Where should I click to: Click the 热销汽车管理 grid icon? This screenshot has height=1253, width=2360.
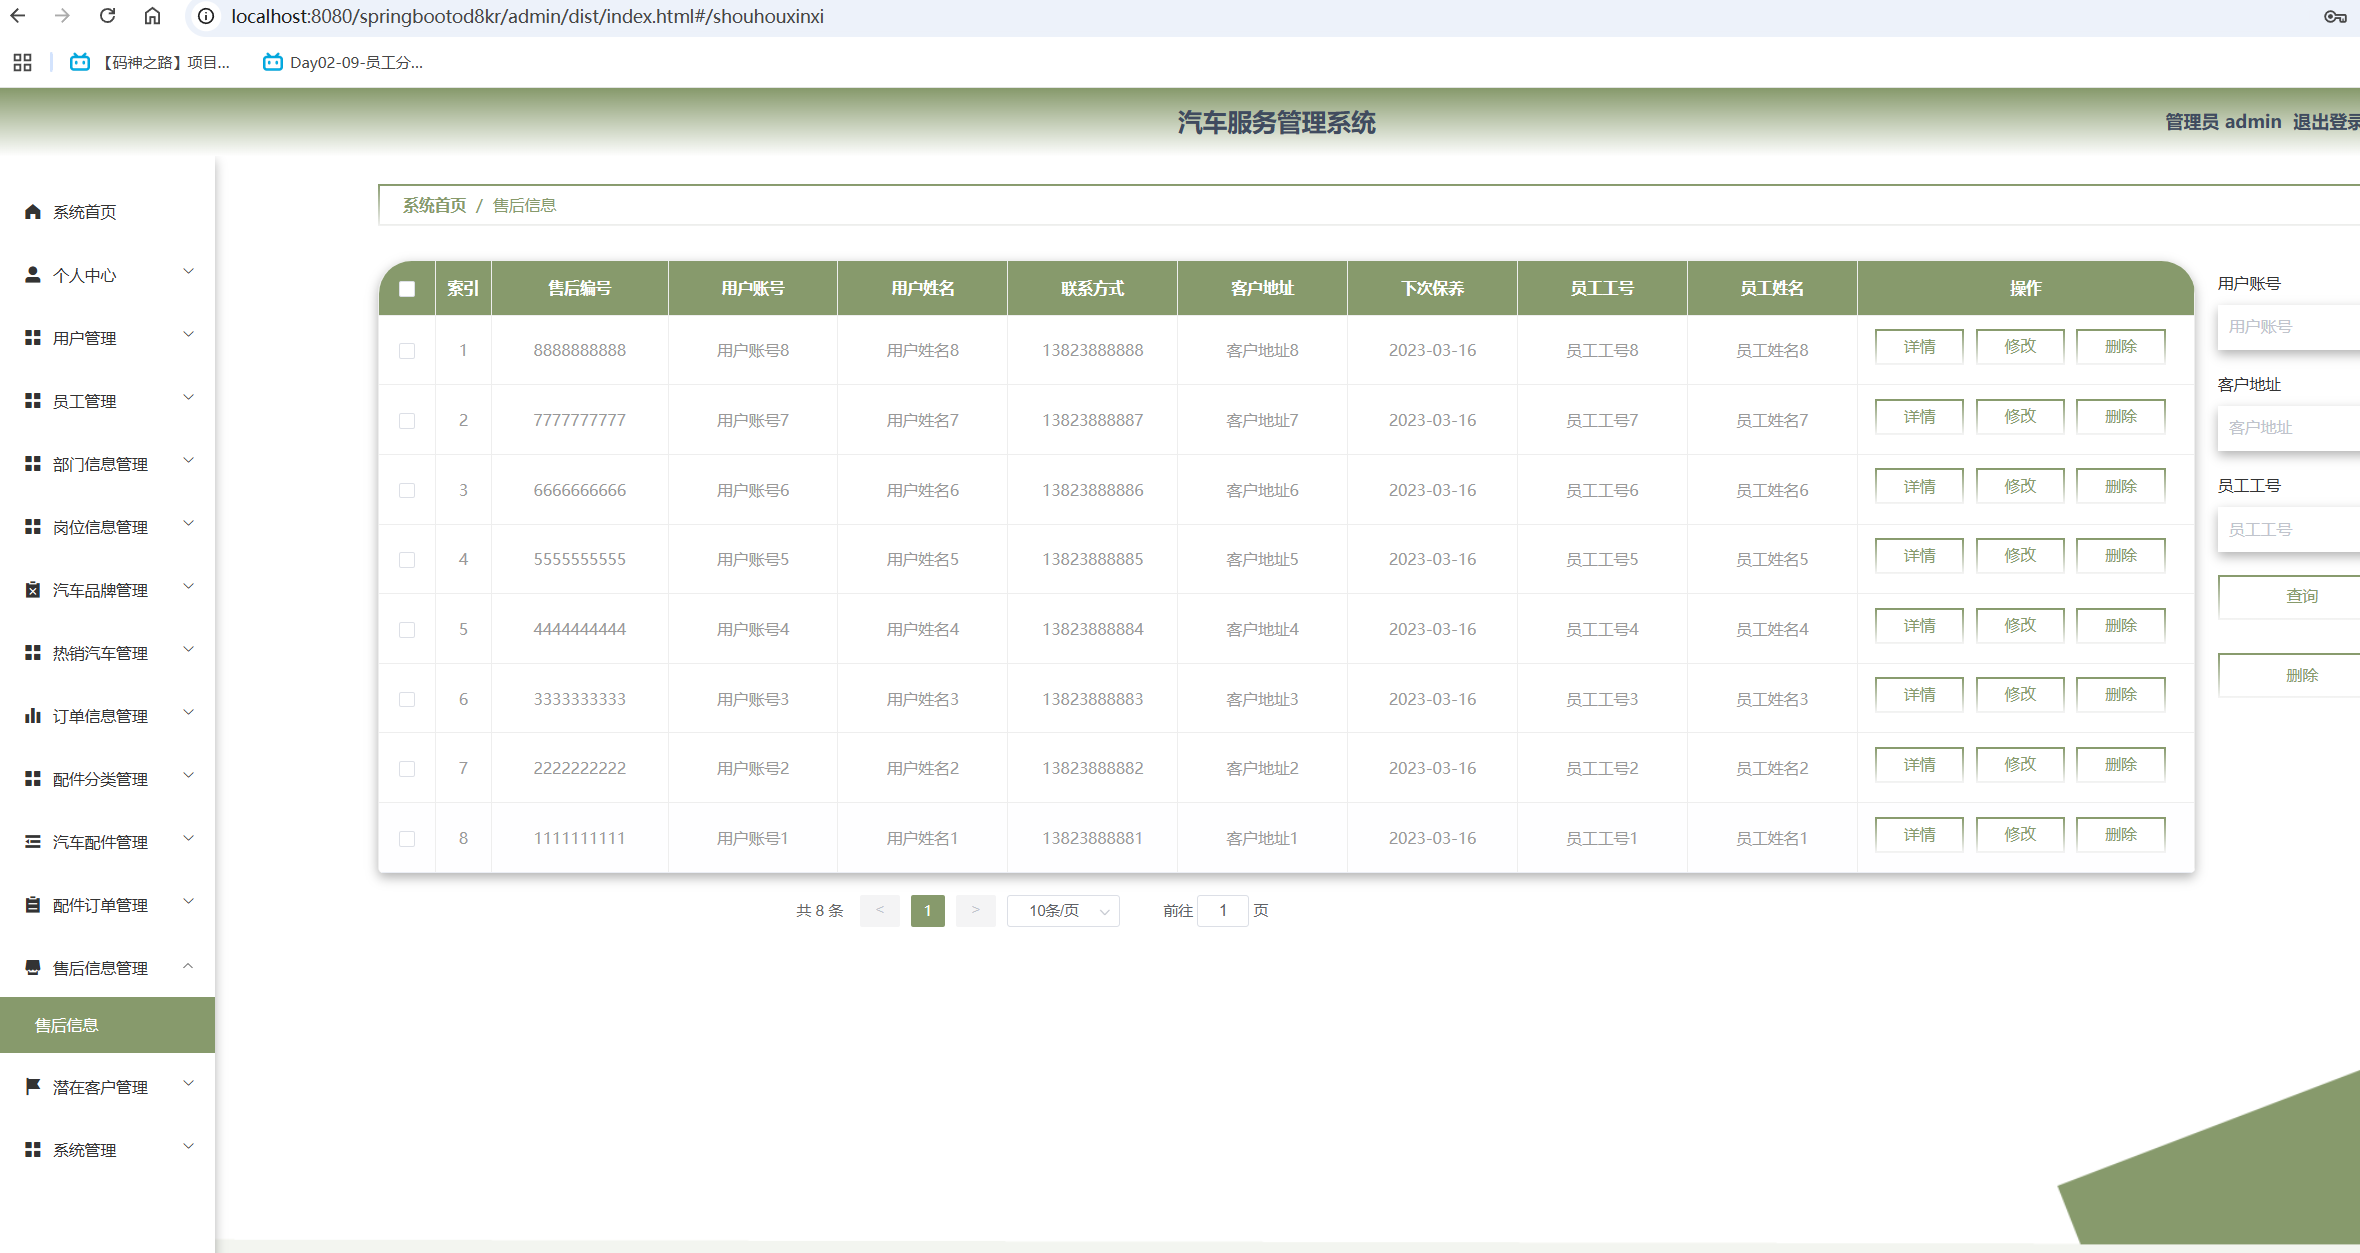tap(33, 652)
